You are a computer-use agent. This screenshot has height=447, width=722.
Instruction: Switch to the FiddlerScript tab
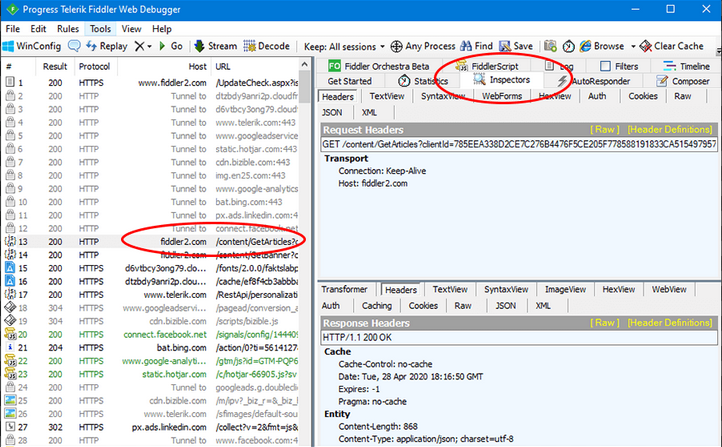[487, 66]
